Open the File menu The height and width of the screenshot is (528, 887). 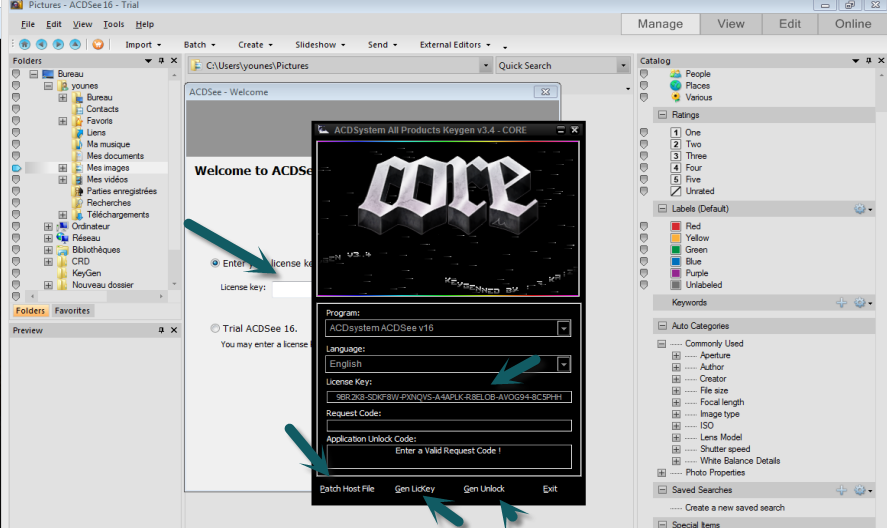(28, 24)
